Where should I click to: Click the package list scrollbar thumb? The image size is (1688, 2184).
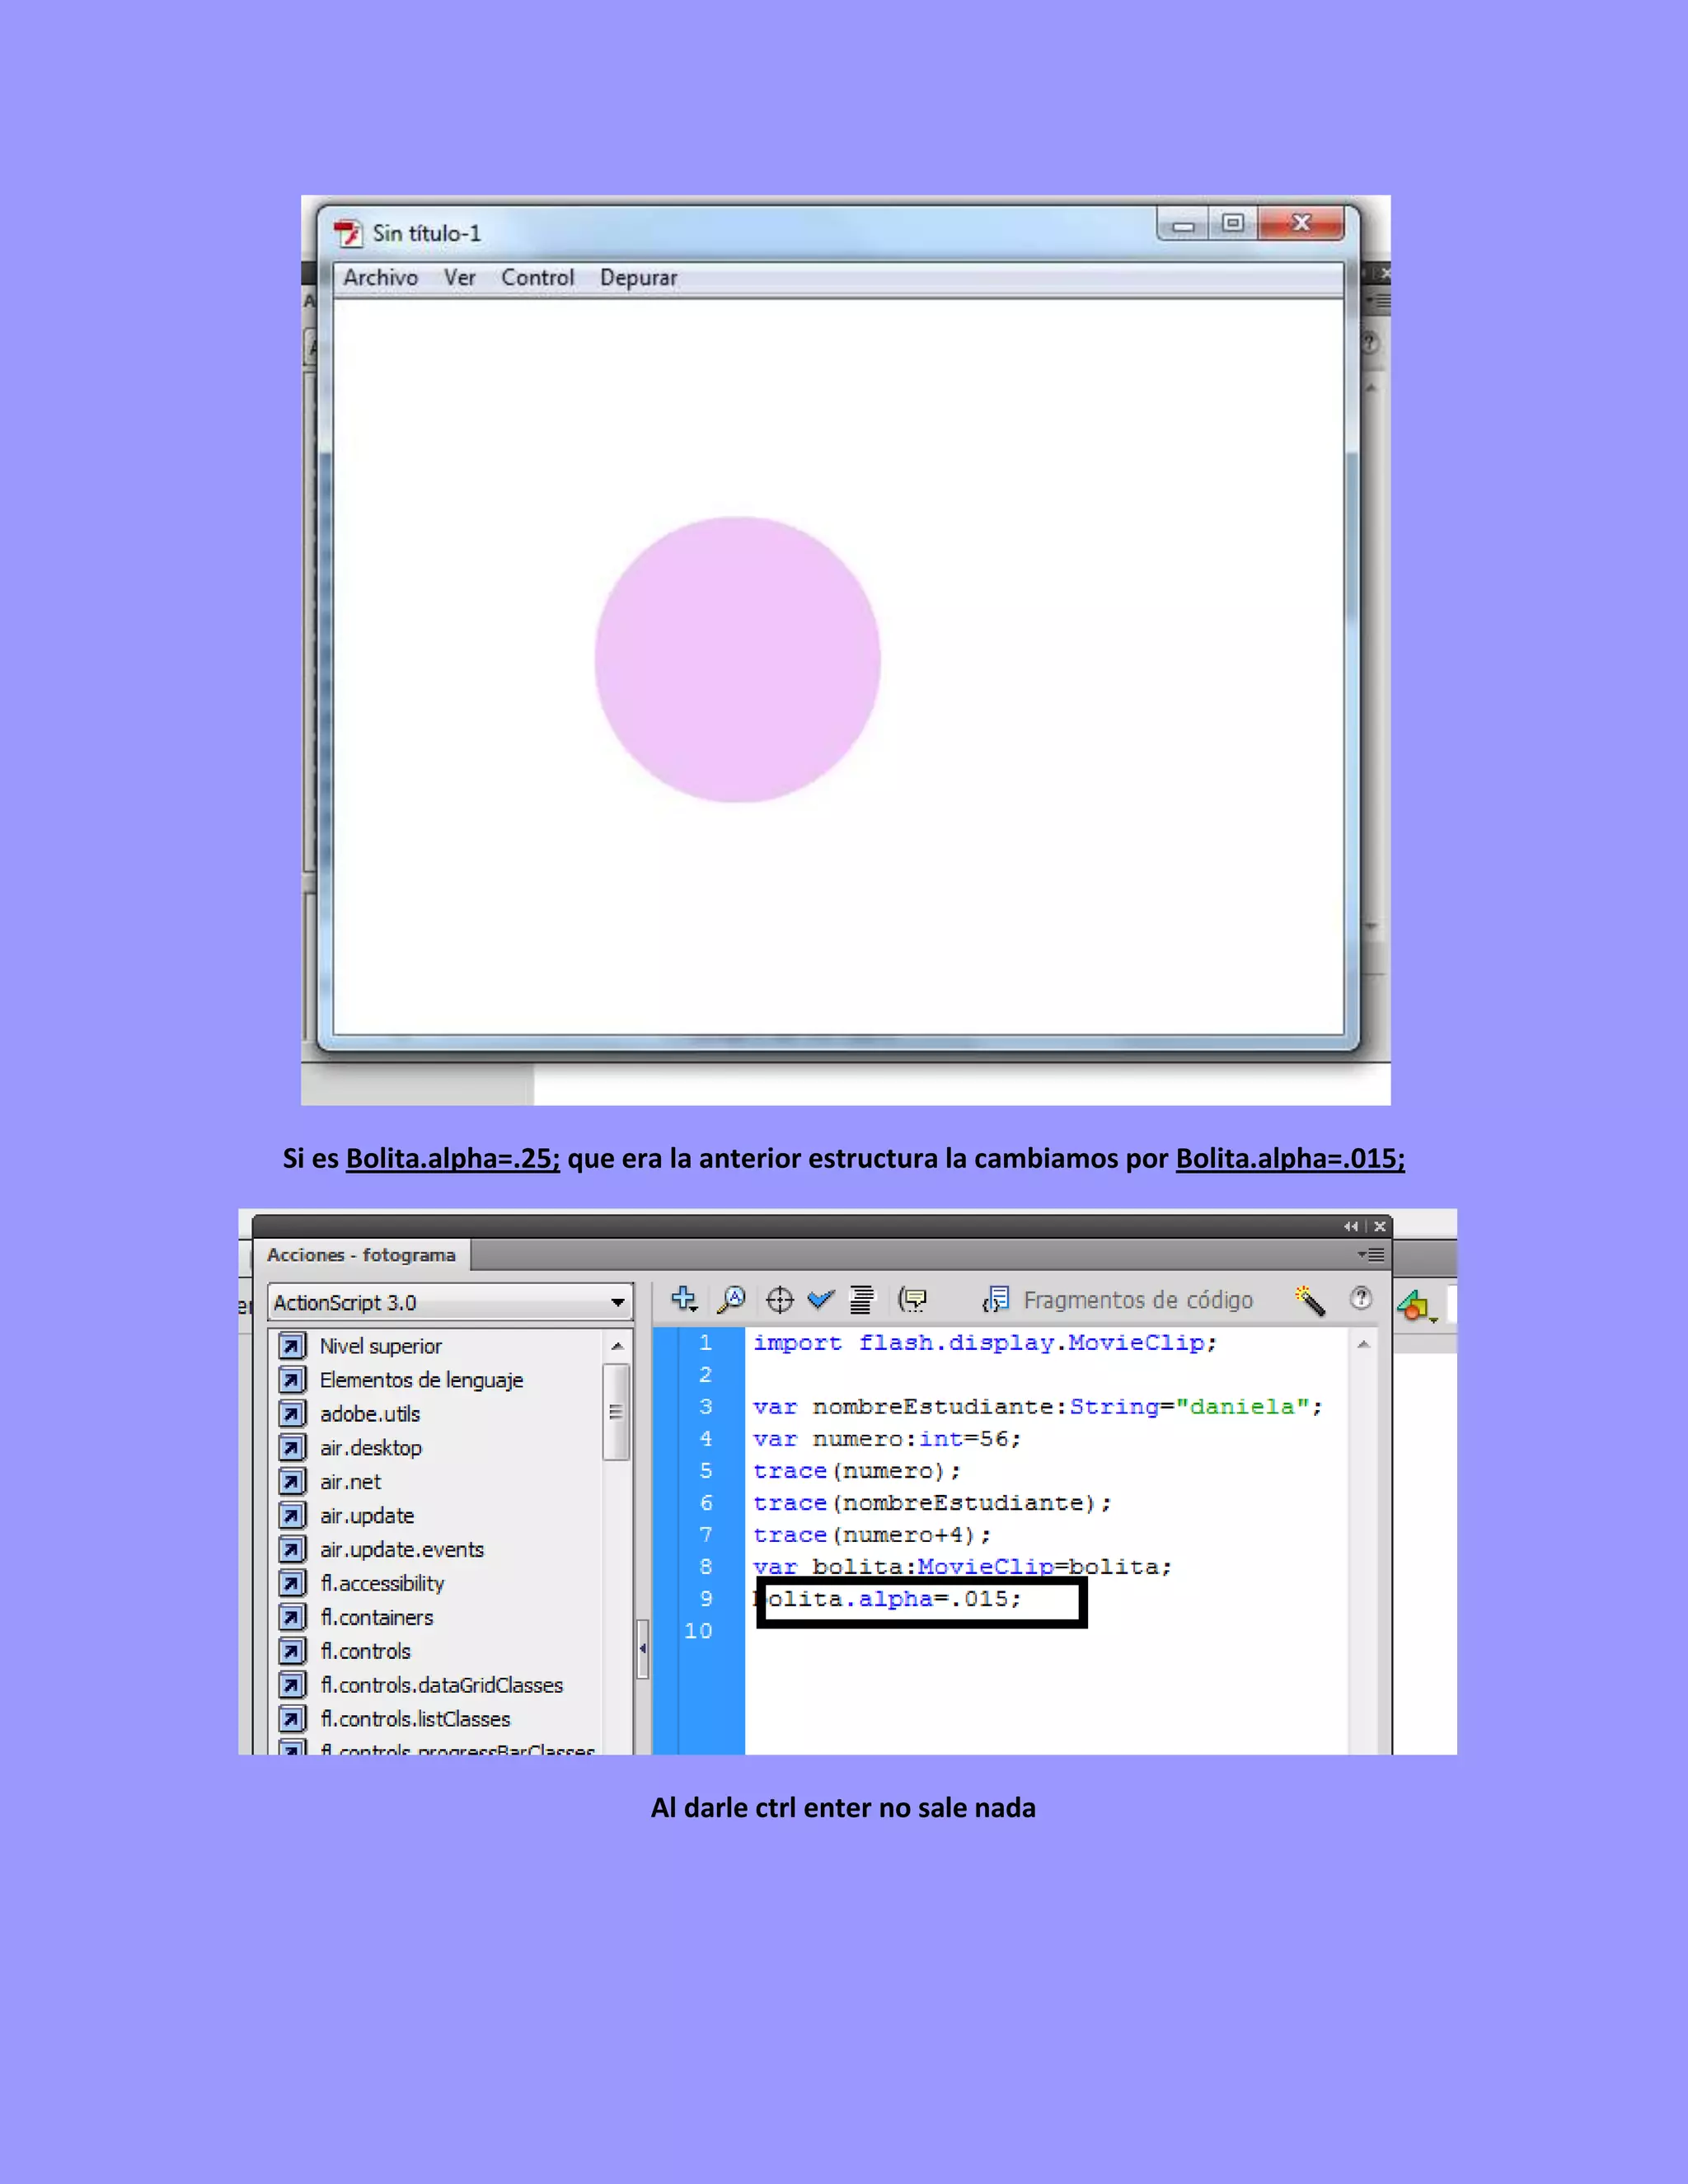coord(616,1412)
